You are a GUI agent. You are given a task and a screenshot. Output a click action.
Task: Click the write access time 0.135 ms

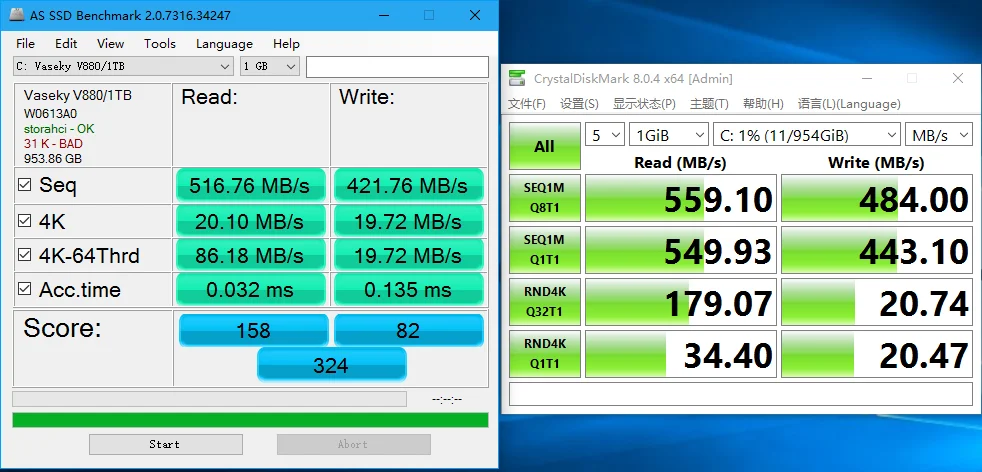[x=408, y=289]
